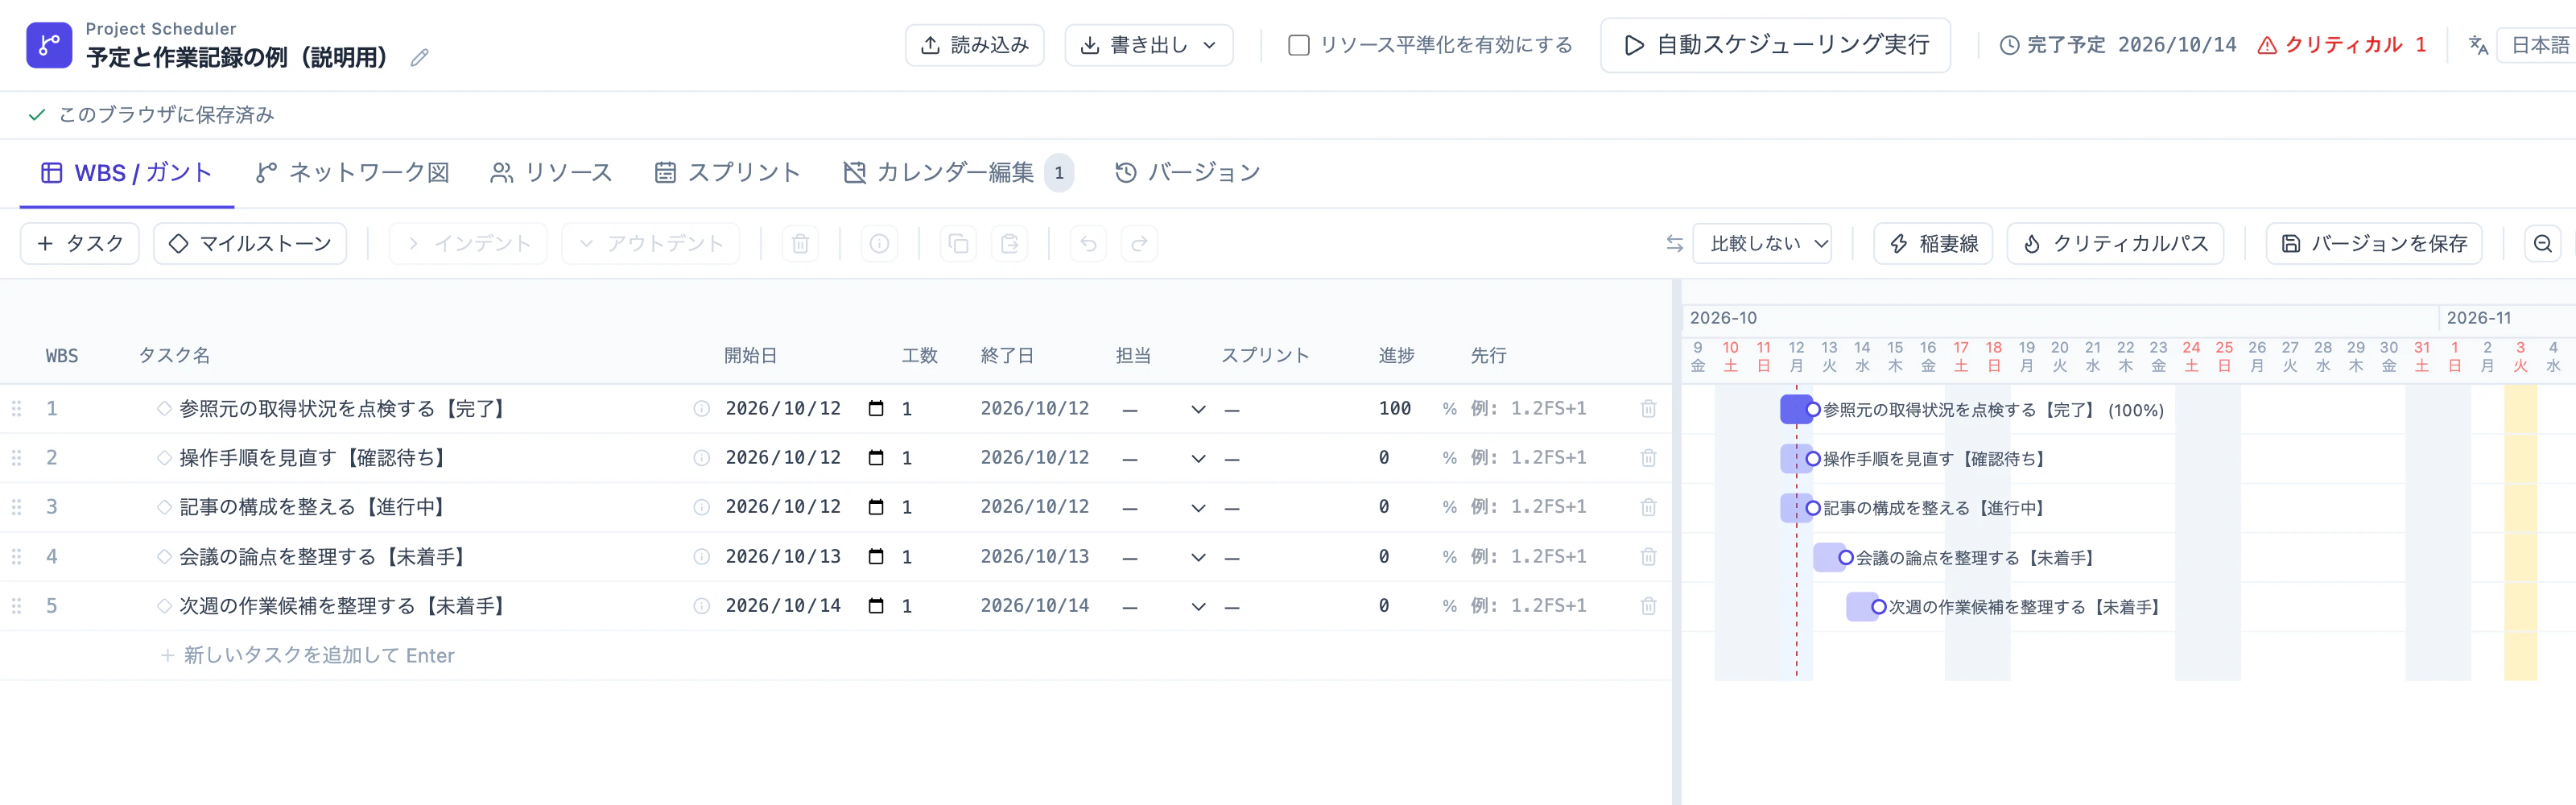2576x805 pixels.
Task: Delete task 会議の論点を整理する row
Action: click(1648, 557)
